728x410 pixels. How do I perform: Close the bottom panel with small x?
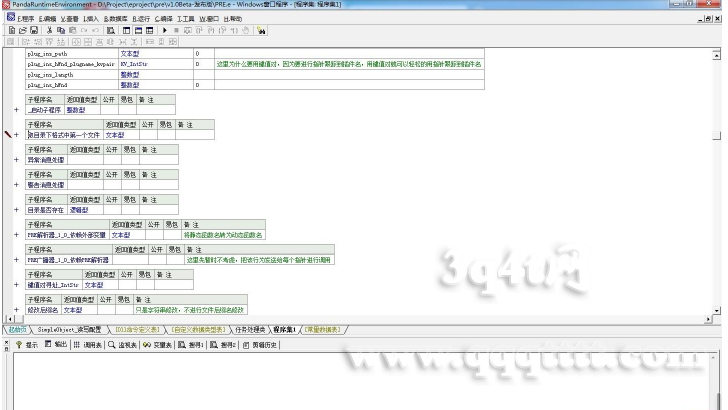[x=6, y=342]
